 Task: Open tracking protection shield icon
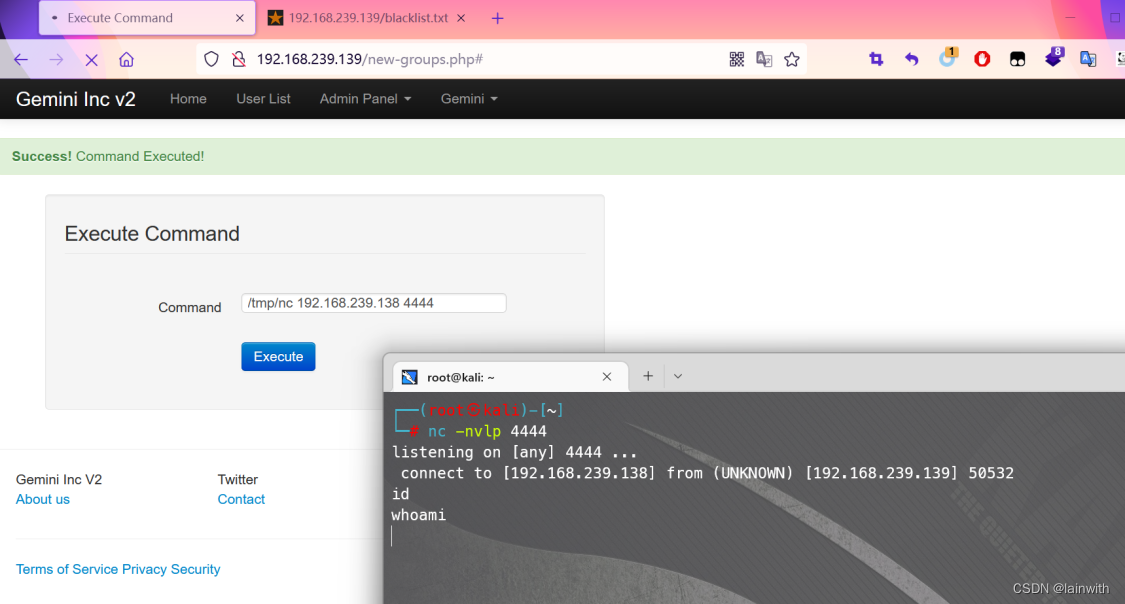[x=211, y=60]
